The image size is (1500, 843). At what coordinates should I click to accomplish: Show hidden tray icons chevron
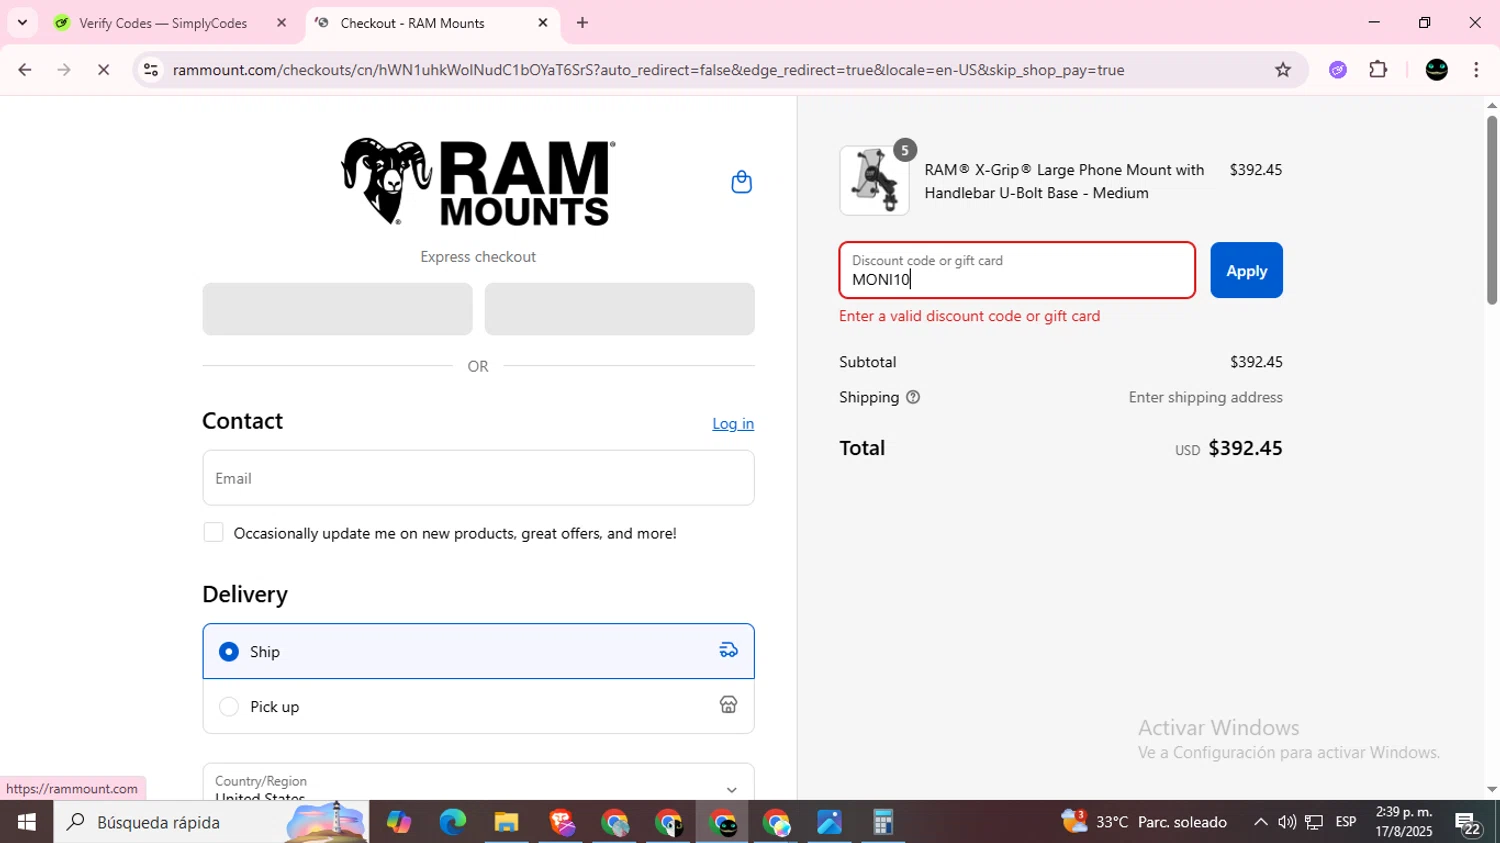click(x=1260, y=822)
